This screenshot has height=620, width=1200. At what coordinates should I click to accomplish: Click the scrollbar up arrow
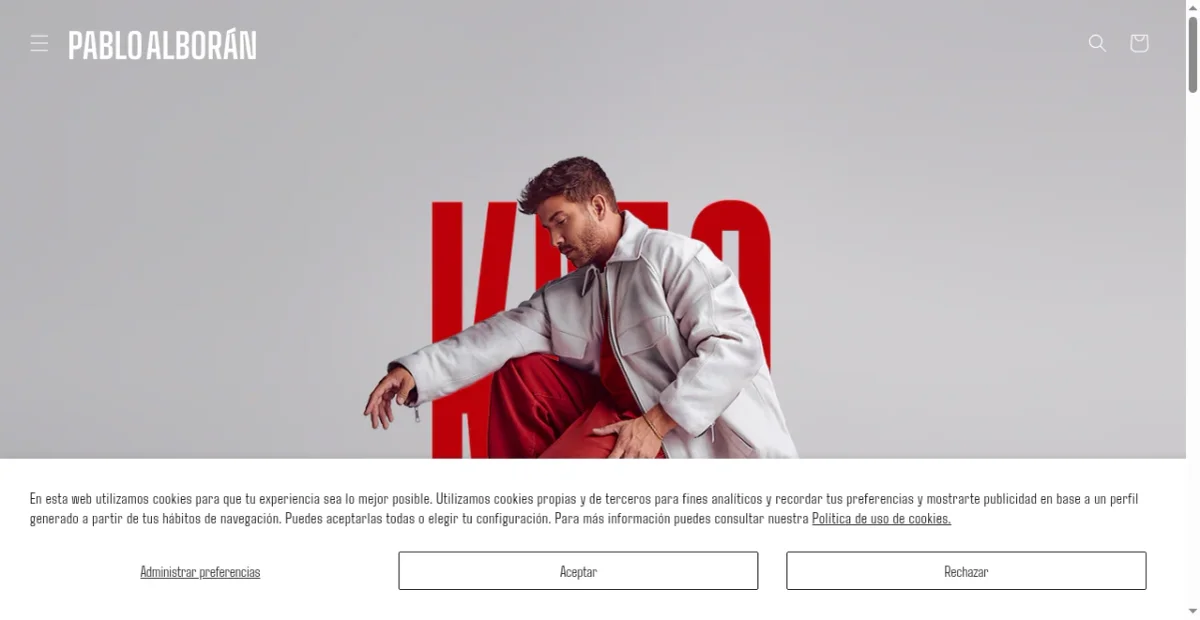tap(1193, 7)
